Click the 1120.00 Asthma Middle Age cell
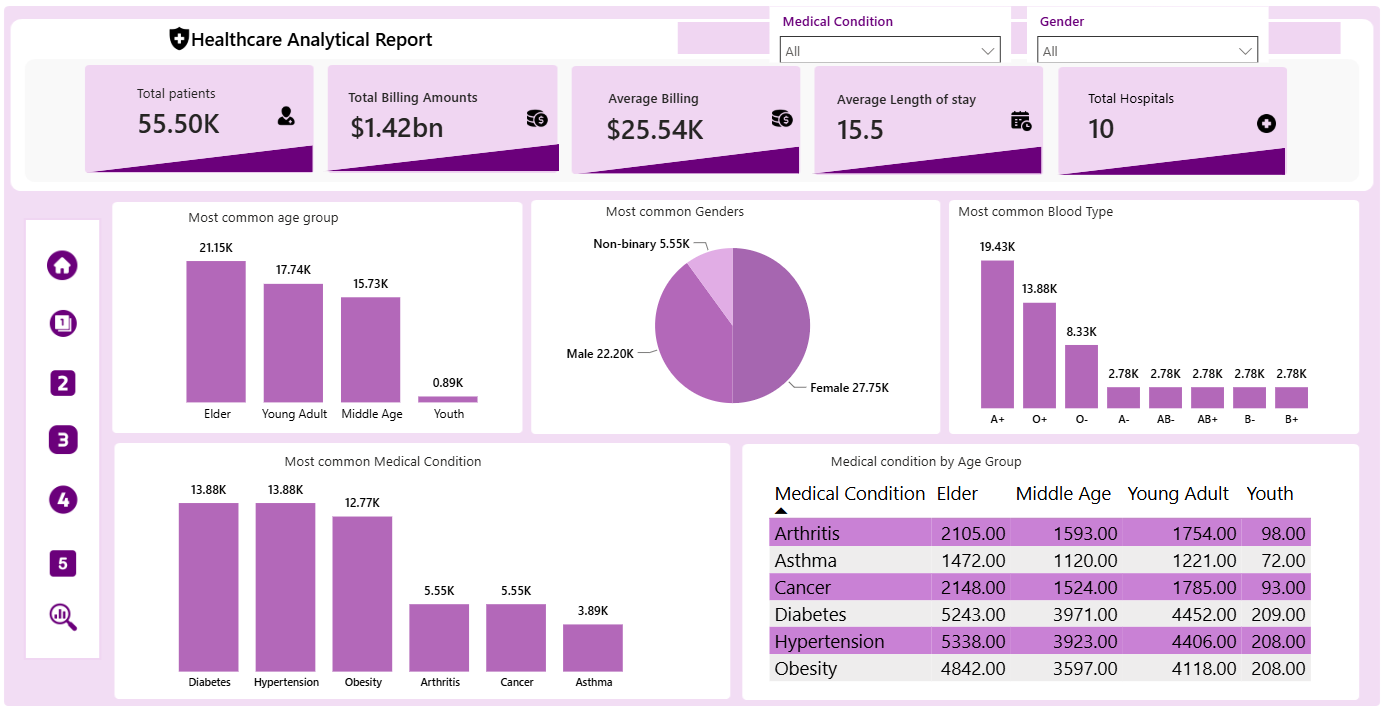Image resolution: width=1383 pixels, height=710 pixels. pos(1085,560)
